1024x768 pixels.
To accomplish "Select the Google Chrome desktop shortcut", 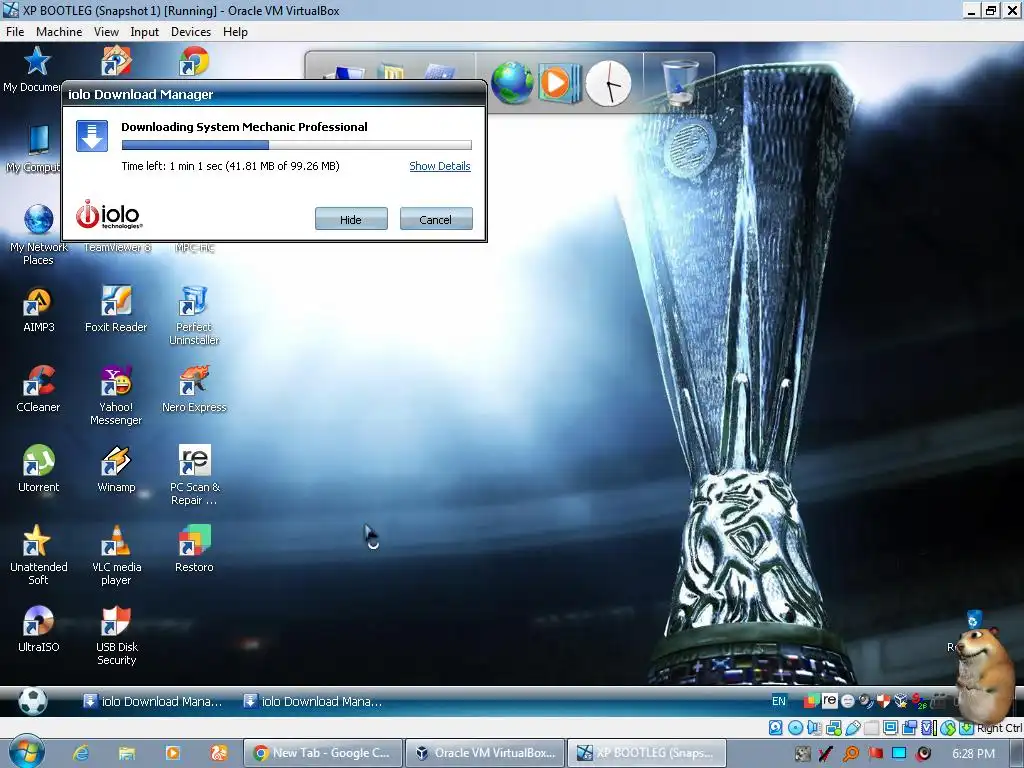I will point(193,61).
